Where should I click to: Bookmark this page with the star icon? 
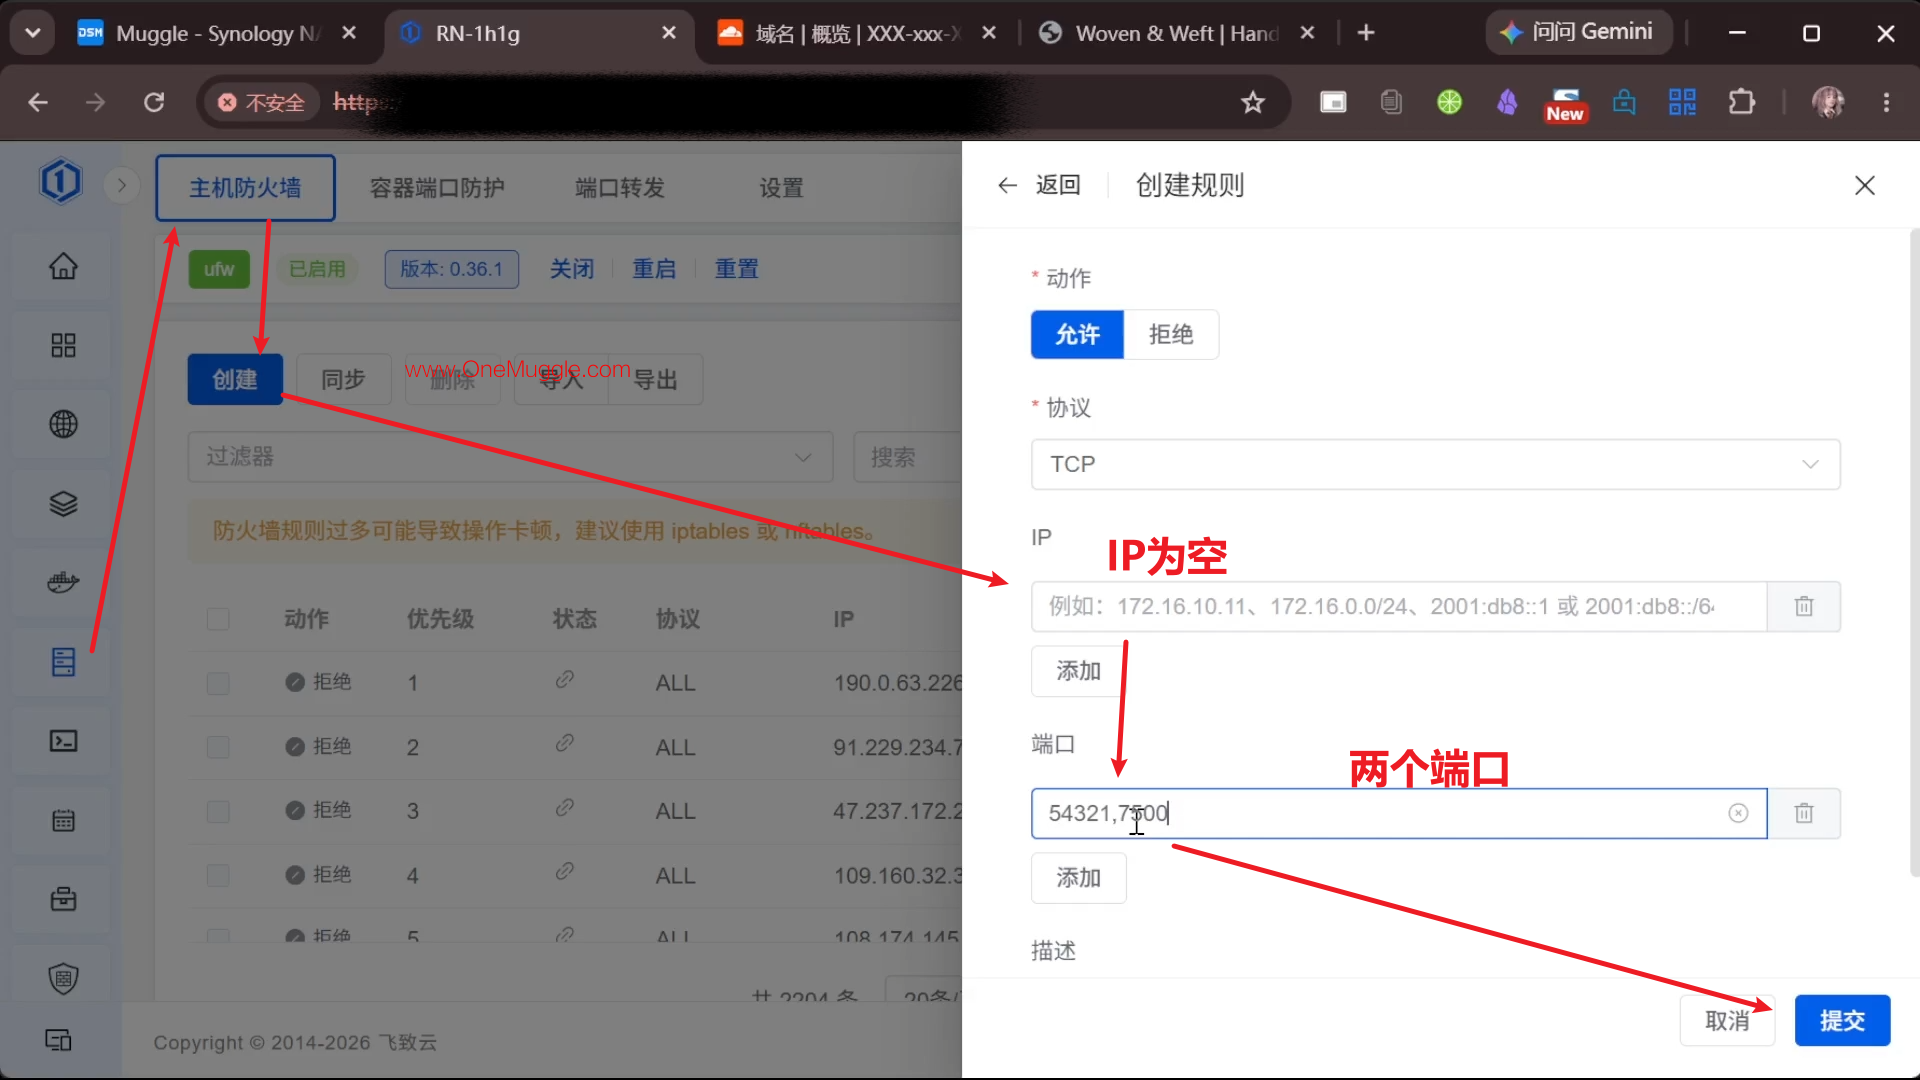click(1252, 102)
